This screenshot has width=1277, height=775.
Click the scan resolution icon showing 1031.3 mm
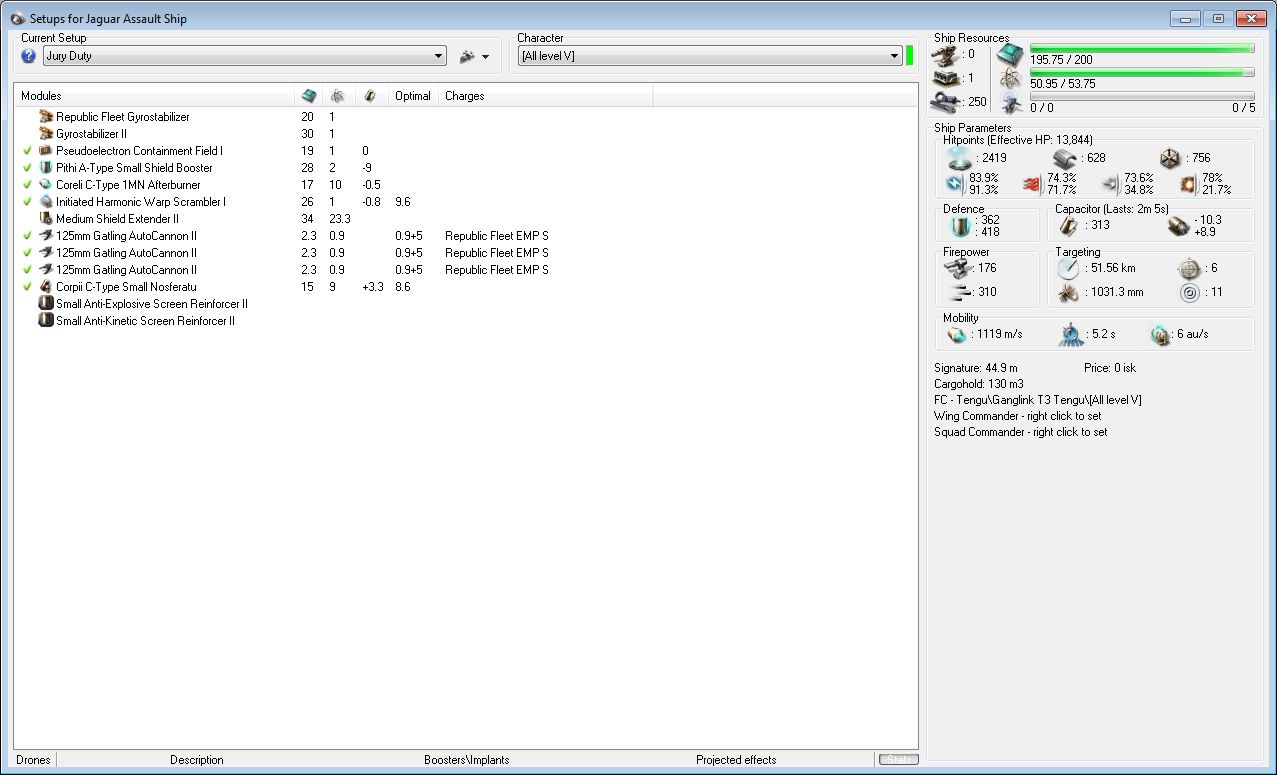1069,292
